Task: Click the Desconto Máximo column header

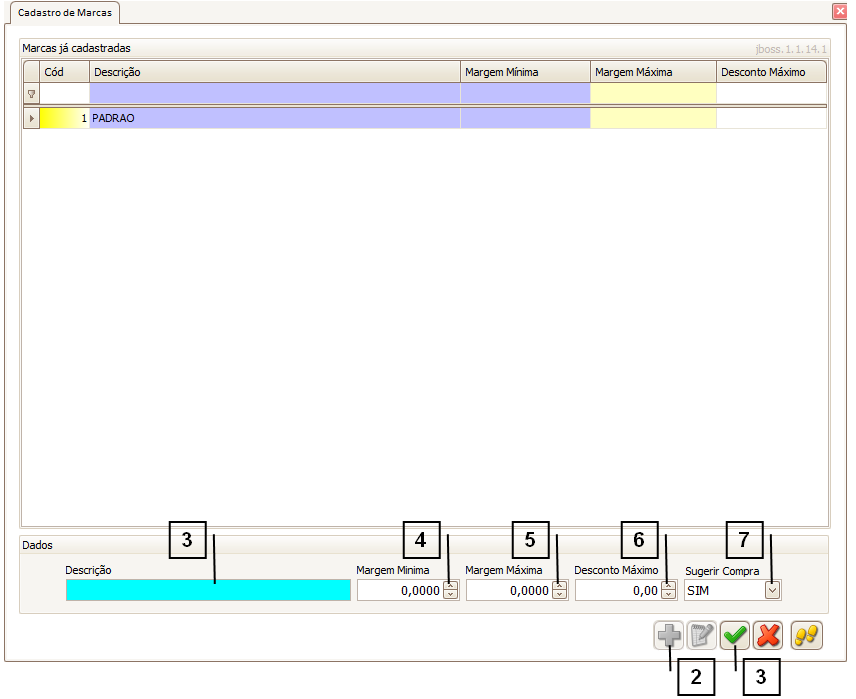Action: pyautogui.click(x=770, y=72)
